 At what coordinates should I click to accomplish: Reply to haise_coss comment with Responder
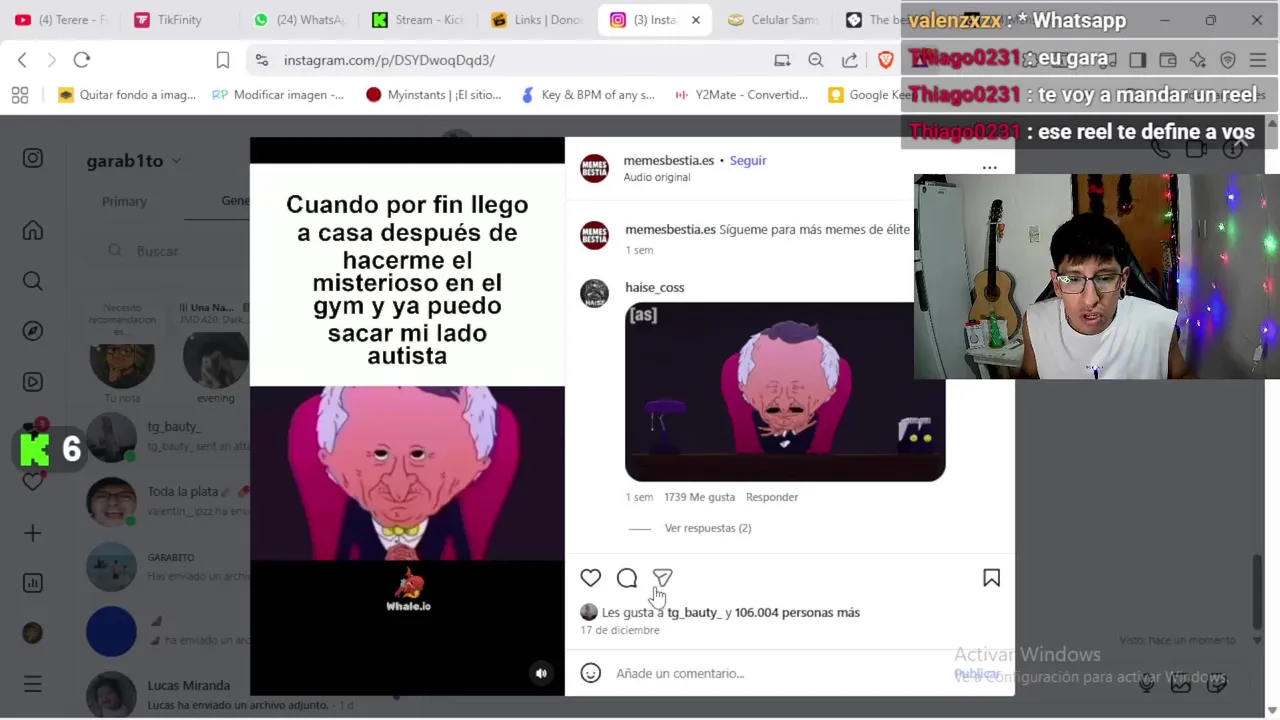(772, 497)
